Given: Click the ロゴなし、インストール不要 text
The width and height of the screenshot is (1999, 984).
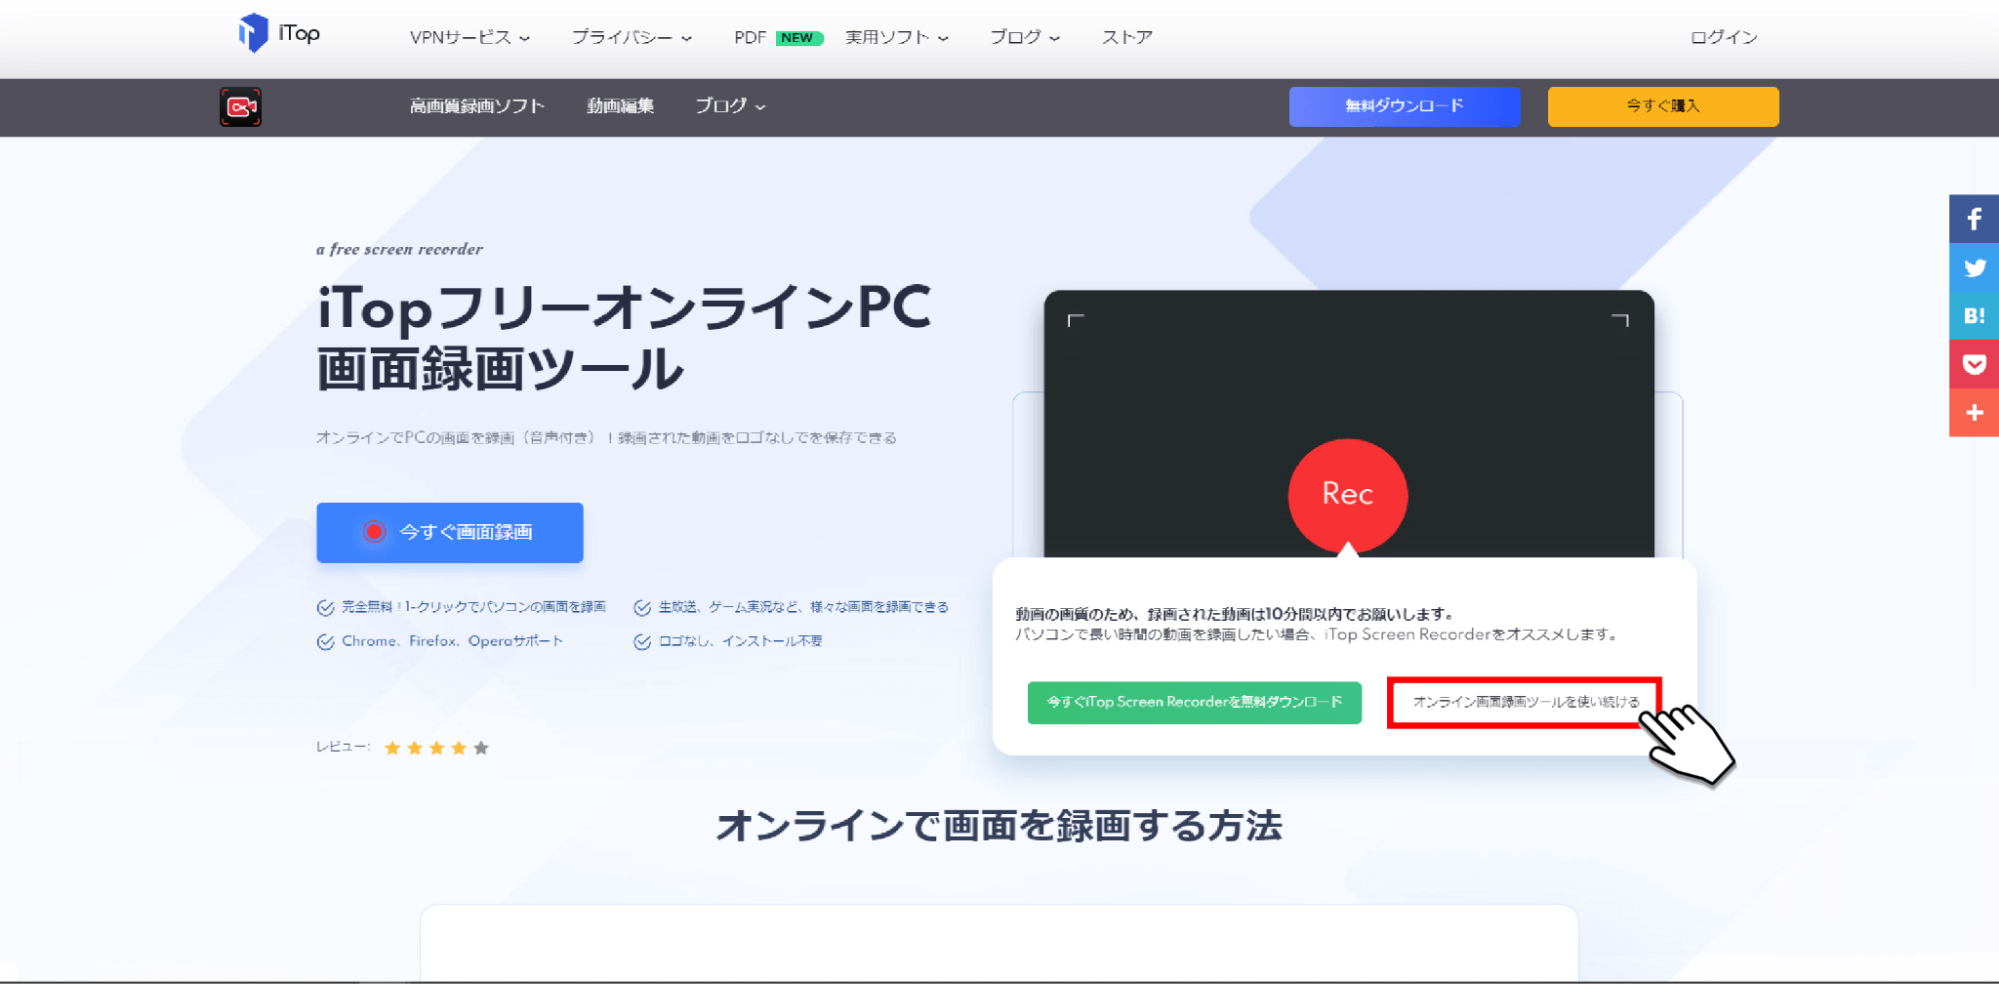Looking at the screenshot, I should pyautogui.click(x=740, y=641).
